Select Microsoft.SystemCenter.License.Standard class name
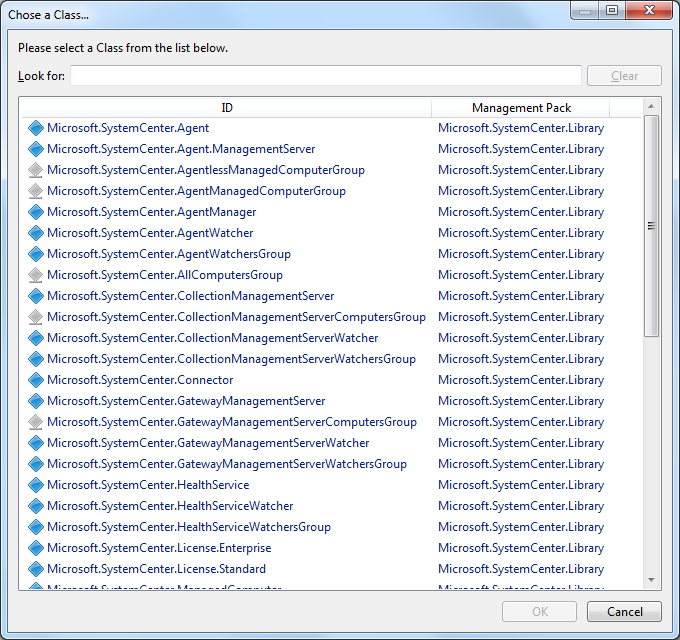The height and width of the screenshot is (640, 680). [x=157, y=569]
